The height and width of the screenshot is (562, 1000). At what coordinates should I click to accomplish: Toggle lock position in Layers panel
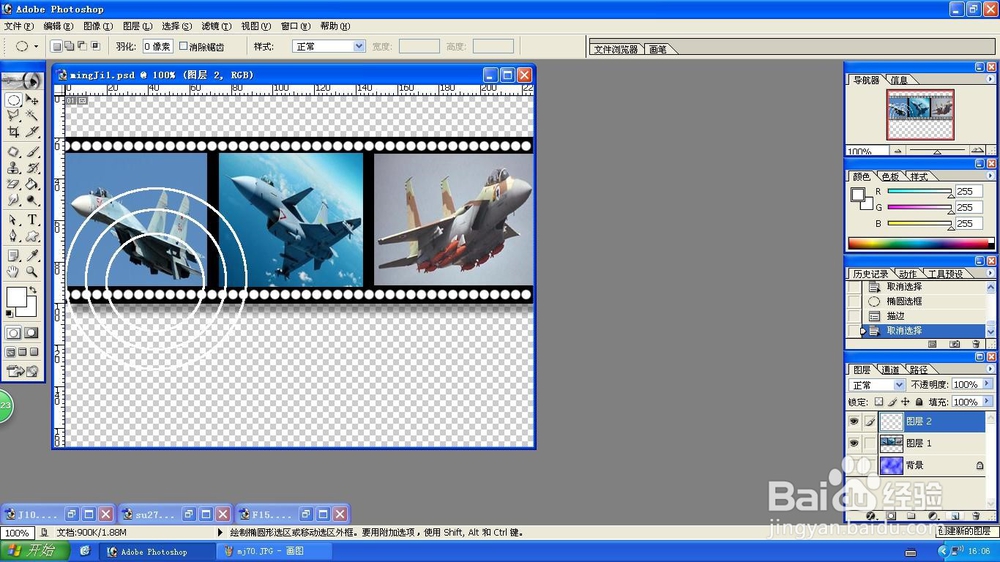[x=906, y=402]
